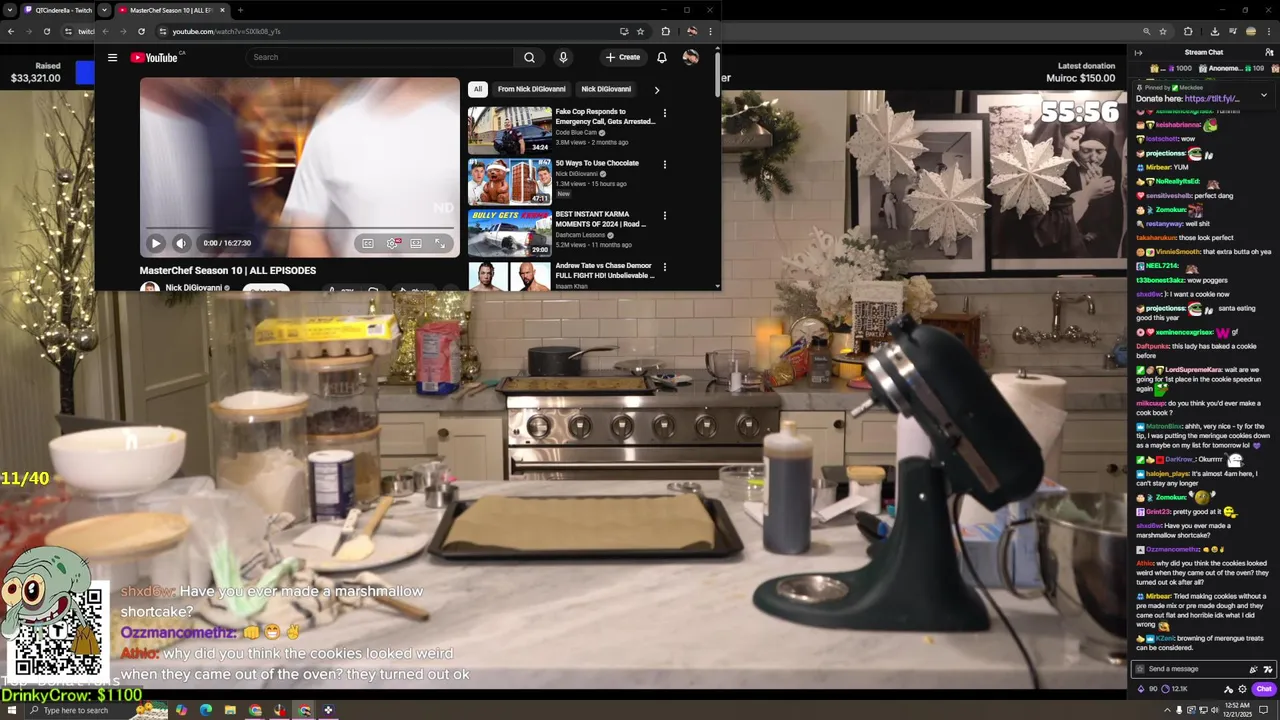The image size is (1280, 720).
Task: Open Twitch chat community users list
Action: [x=1269, y=52]
